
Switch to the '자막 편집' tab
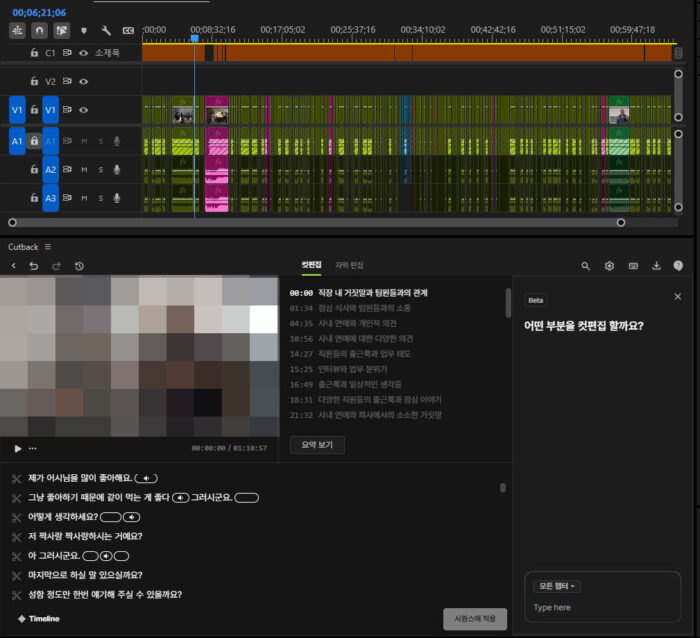[349, 265]
